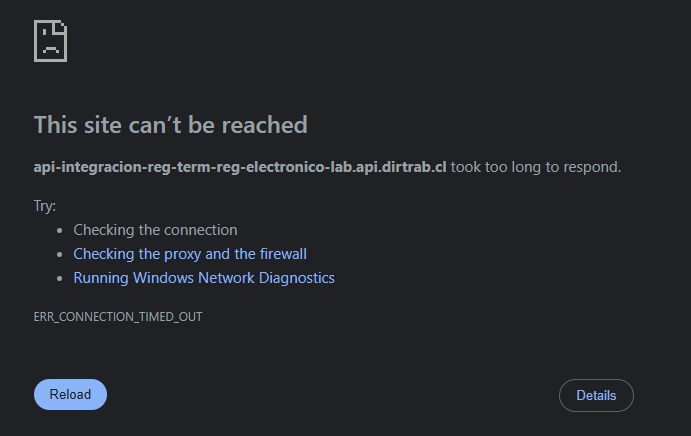Click the bullet before the proxy link
Viewport: 691px width, 436px height.
[x=60, y=254]
